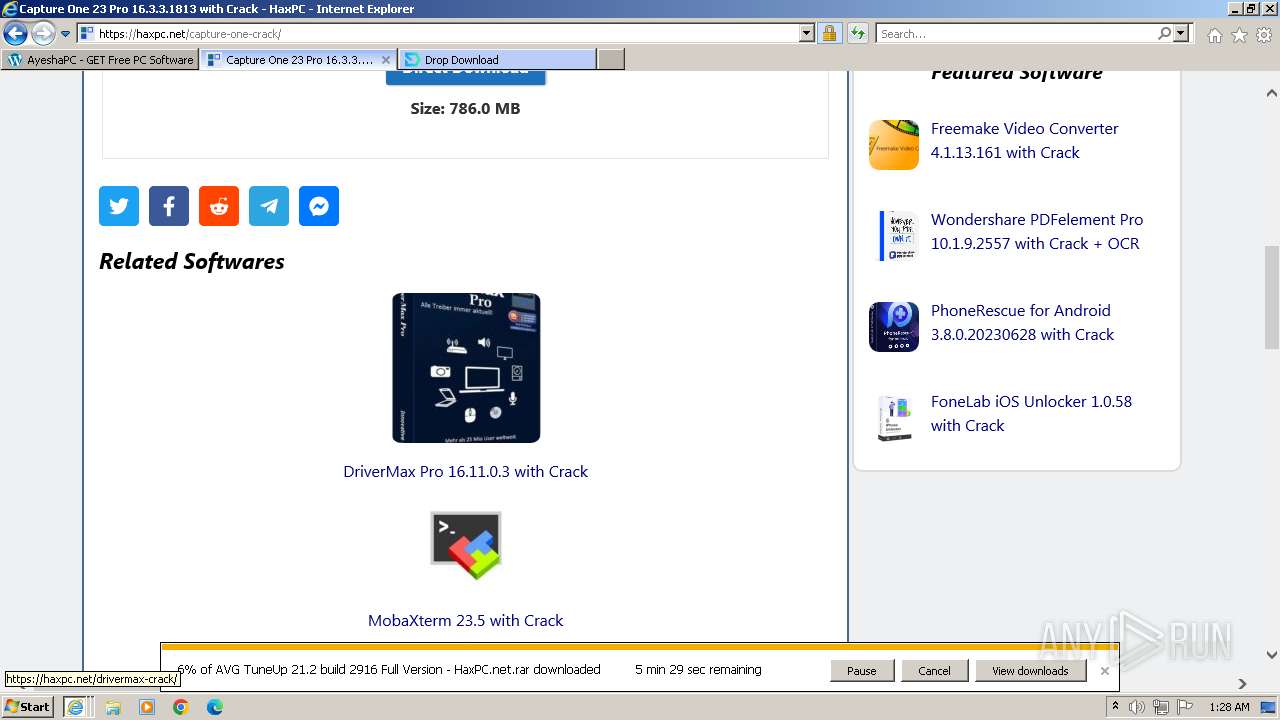
Task: Click the Direct Download button
Action: point(466,77)
